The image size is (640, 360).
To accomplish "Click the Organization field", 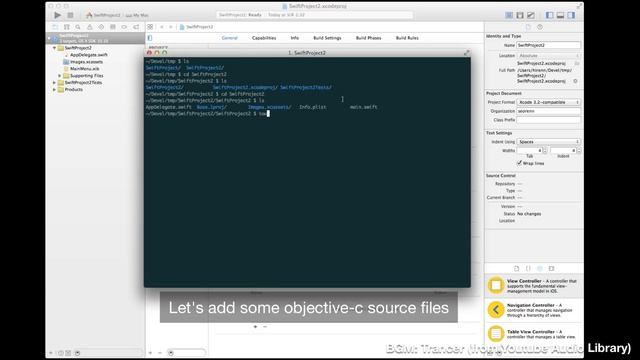I will (x=548, y=111).
